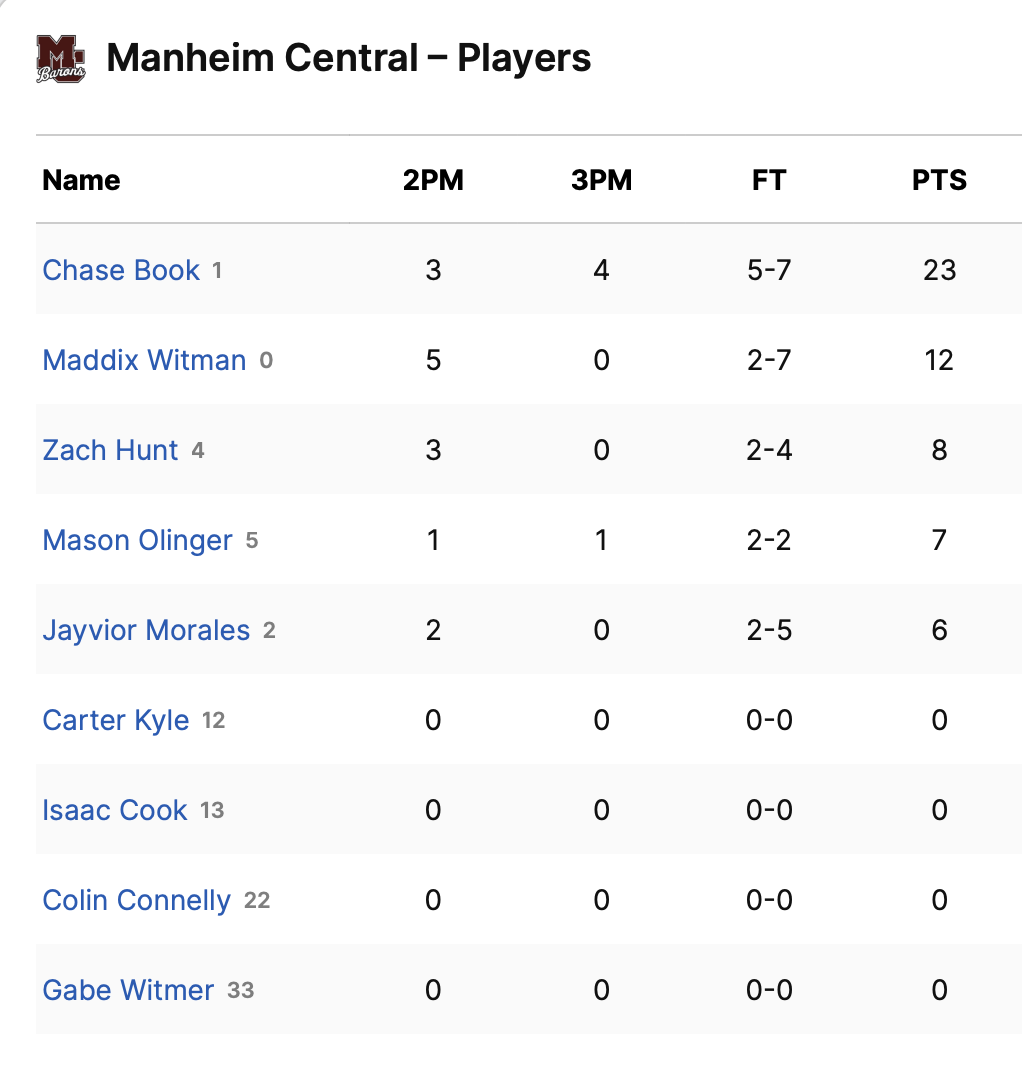Open Mason Olinger player page
The height and width of the screenshot is (1070, 1032).
coord(137,540)
